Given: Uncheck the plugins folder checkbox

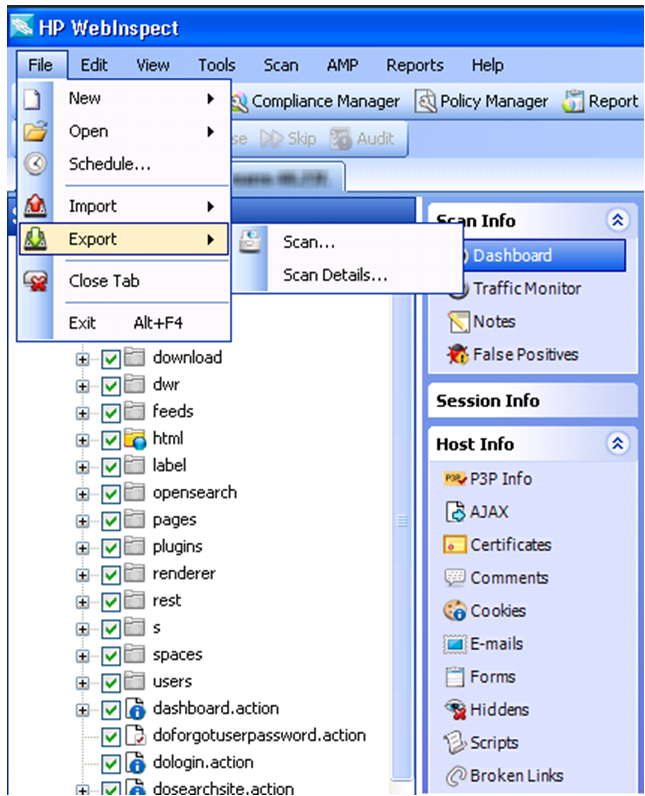Looking at the screenshot, I should (x=111, y=548).
